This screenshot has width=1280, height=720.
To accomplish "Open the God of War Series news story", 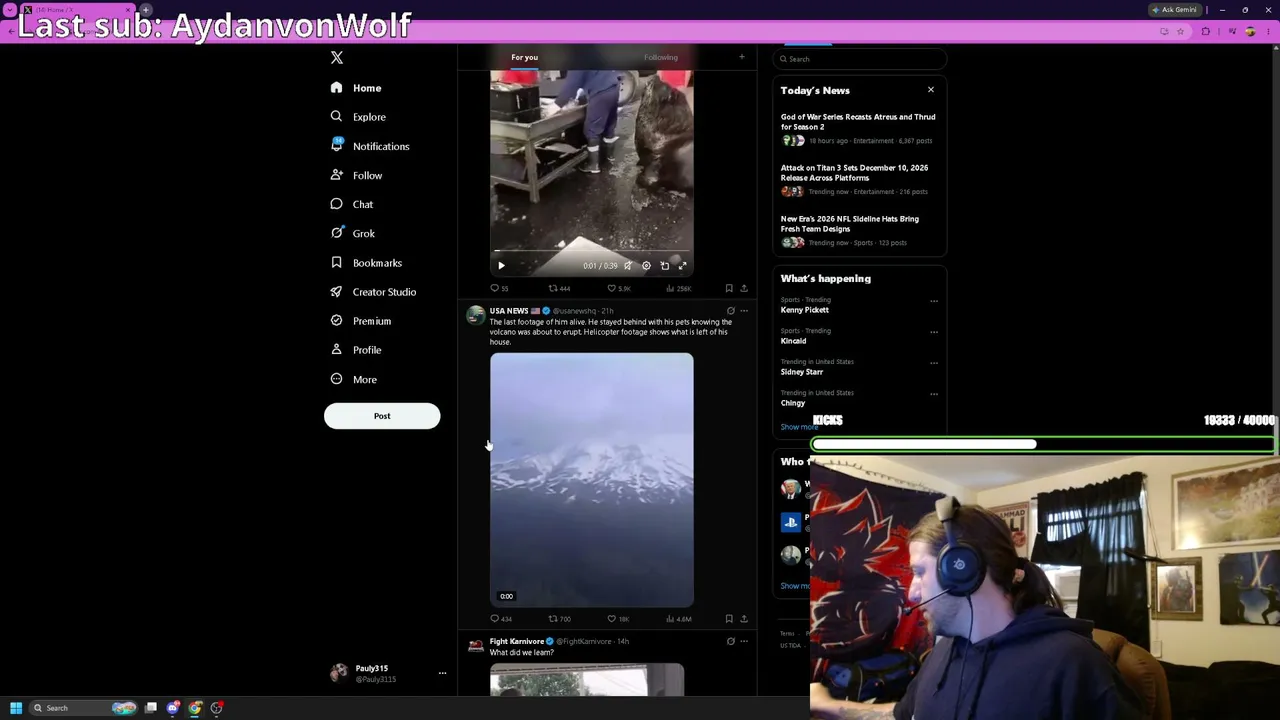I will (858, 129).
